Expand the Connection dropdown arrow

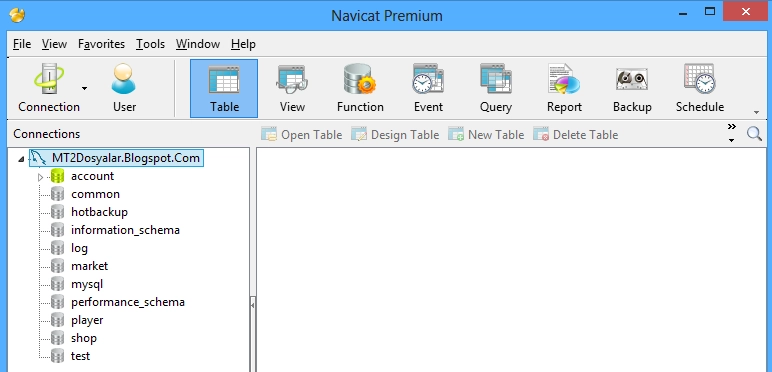[x=84, y=89]
